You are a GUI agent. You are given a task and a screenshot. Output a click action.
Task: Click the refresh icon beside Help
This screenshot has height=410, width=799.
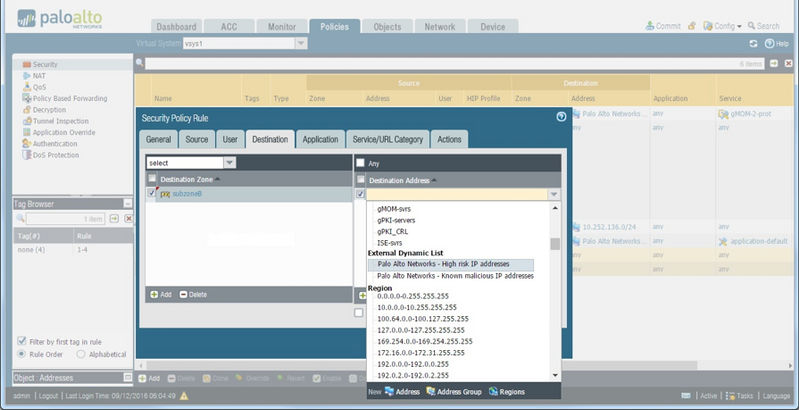(753, 44)
